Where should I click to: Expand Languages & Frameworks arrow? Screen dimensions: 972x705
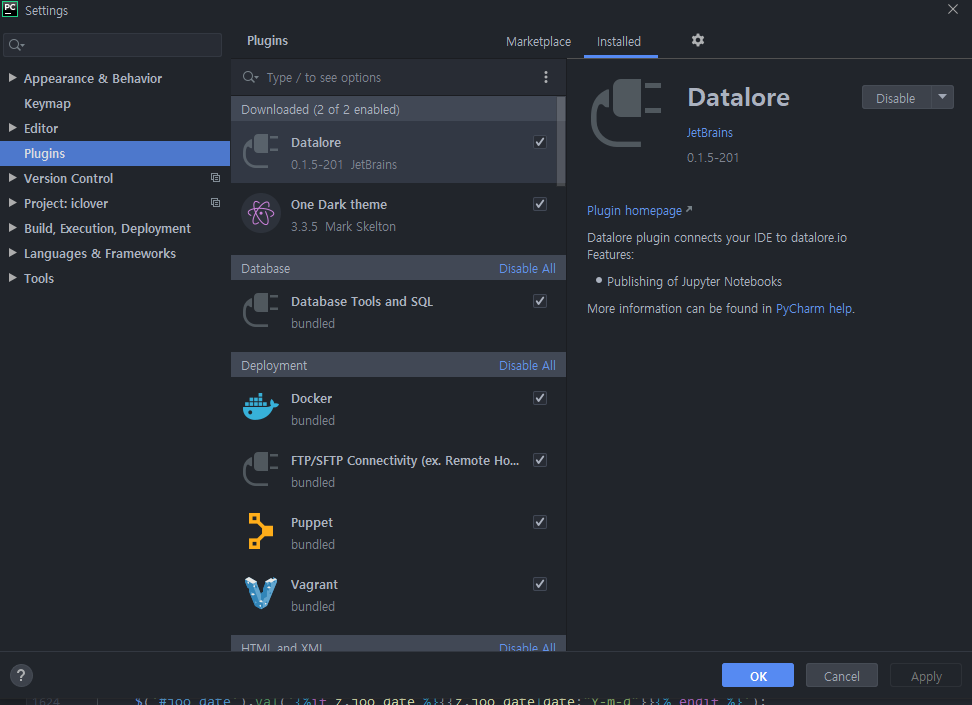[x=12, y=252]
